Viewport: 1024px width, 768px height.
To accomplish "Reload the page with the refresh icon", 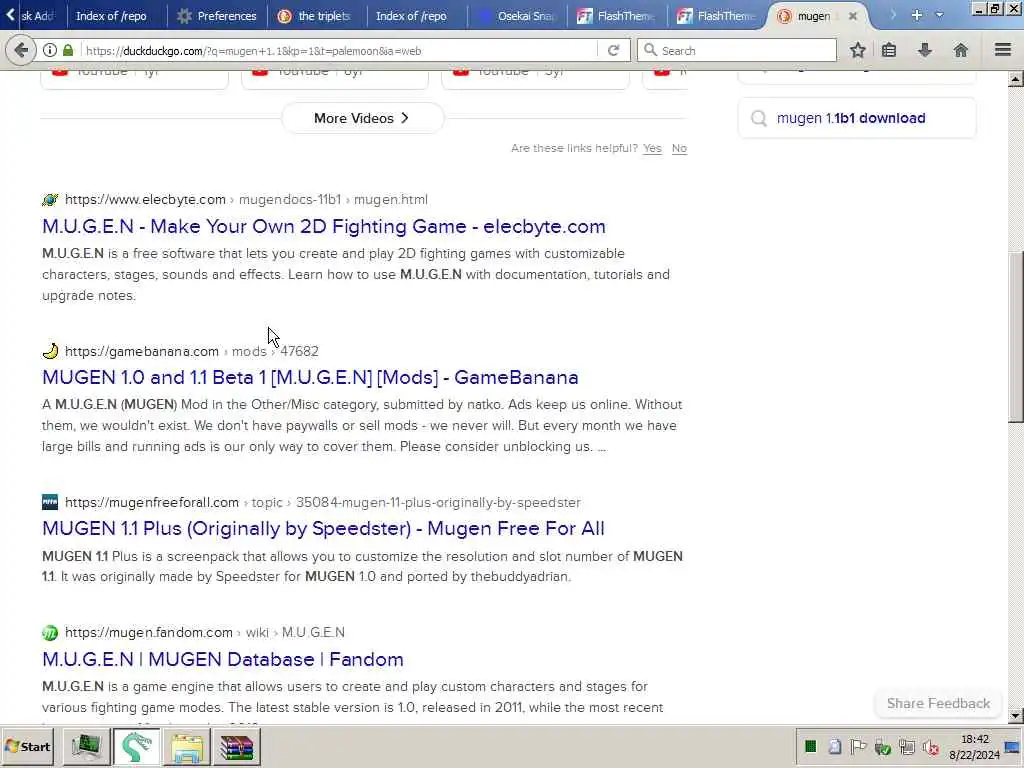I will (x=613, y=50).
